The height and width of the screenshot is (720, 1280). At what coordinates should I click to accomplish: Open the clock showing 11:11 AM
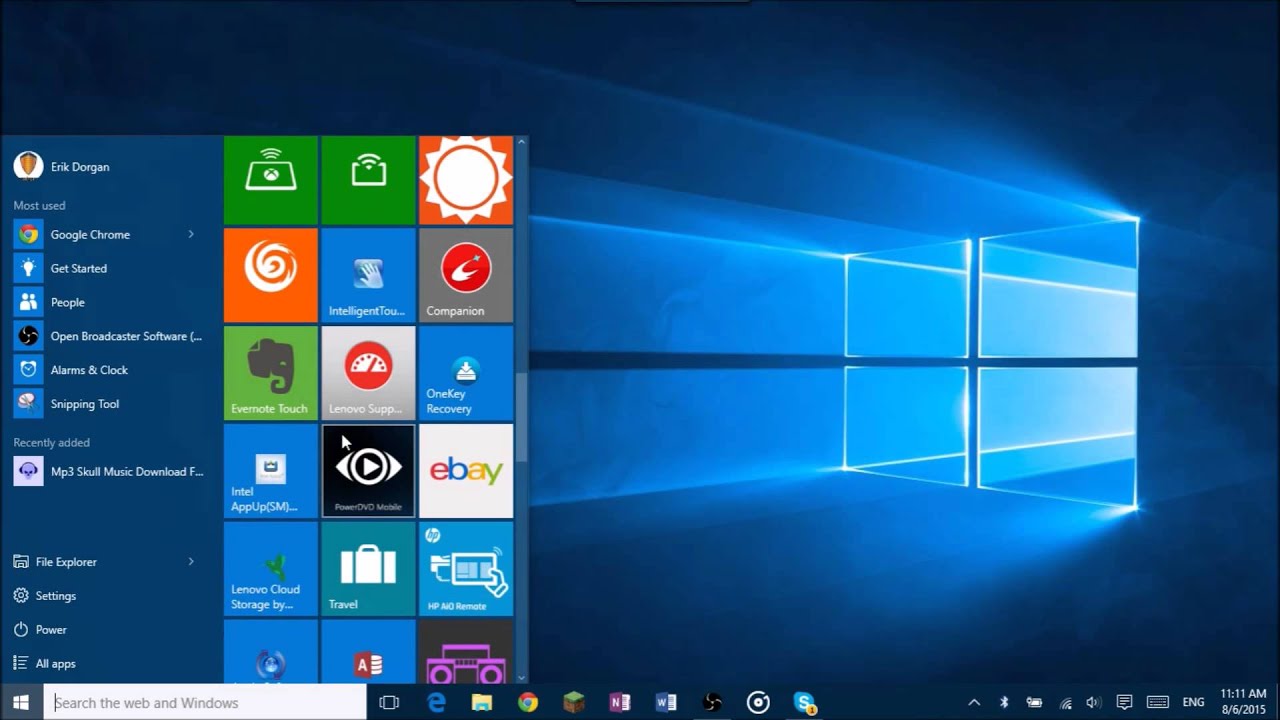1243,702
